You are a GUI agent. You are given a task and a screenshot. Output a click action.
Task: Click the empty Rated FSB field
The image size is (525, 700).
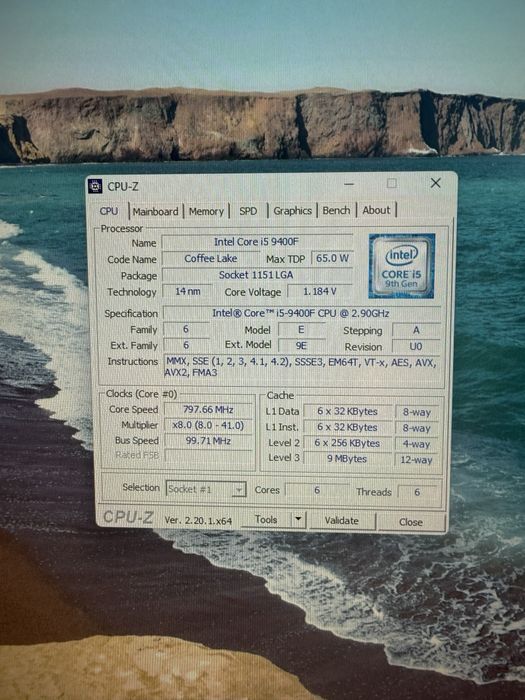[208, 456]
